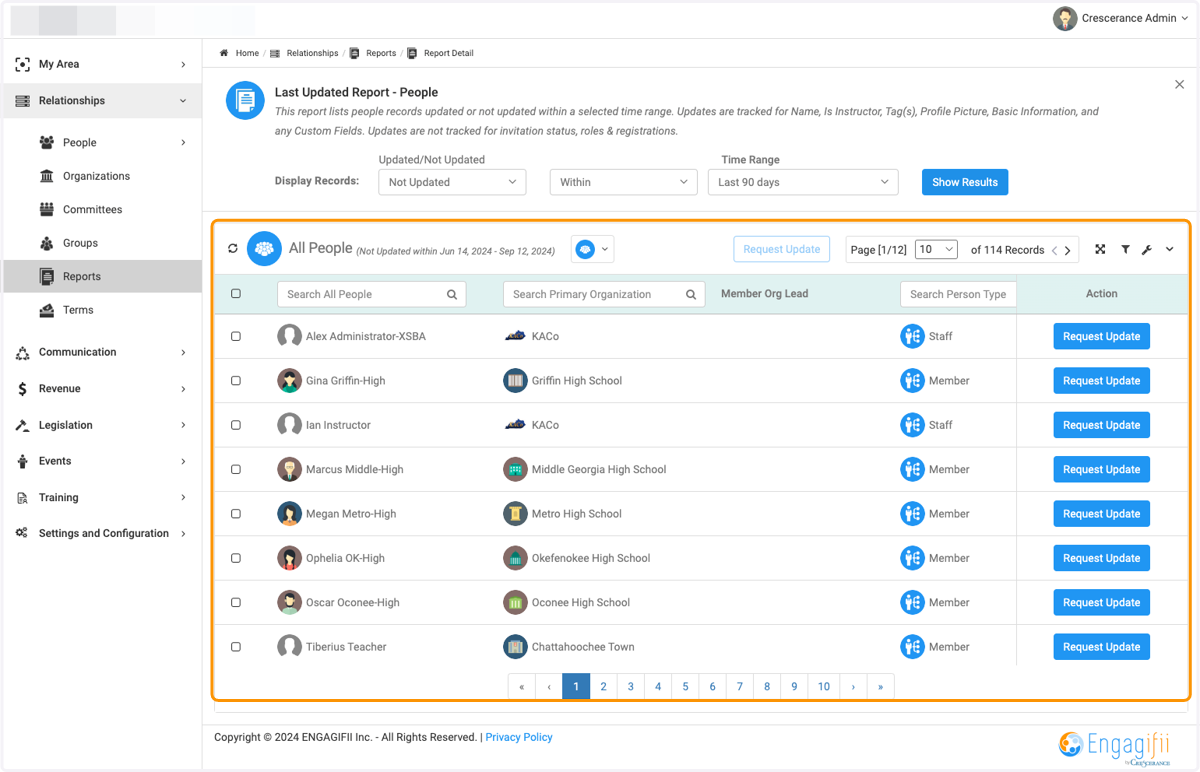The height and width of the screenshot is (772, 1200).
Task: Click the Chattahoochee Town logo
Action: (x=515, y=646)
